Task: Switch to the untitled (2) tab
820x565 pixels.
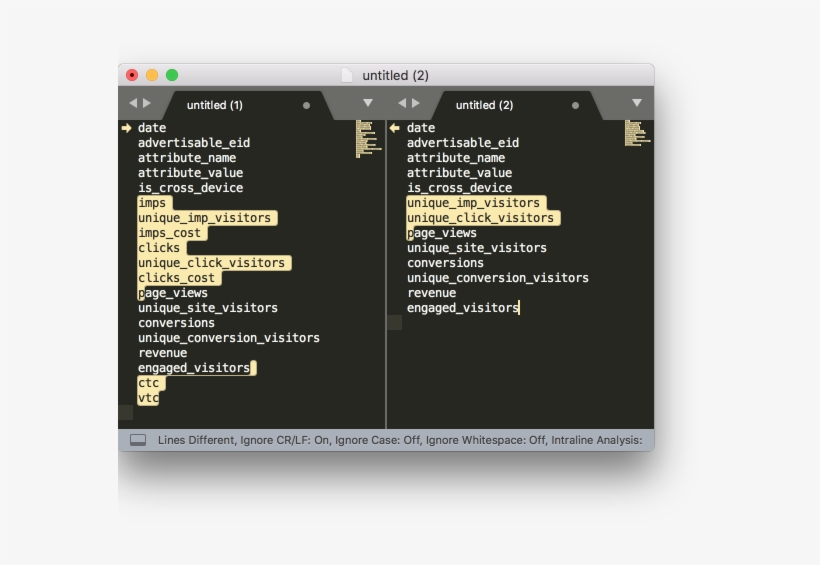Action: (484, 105)
